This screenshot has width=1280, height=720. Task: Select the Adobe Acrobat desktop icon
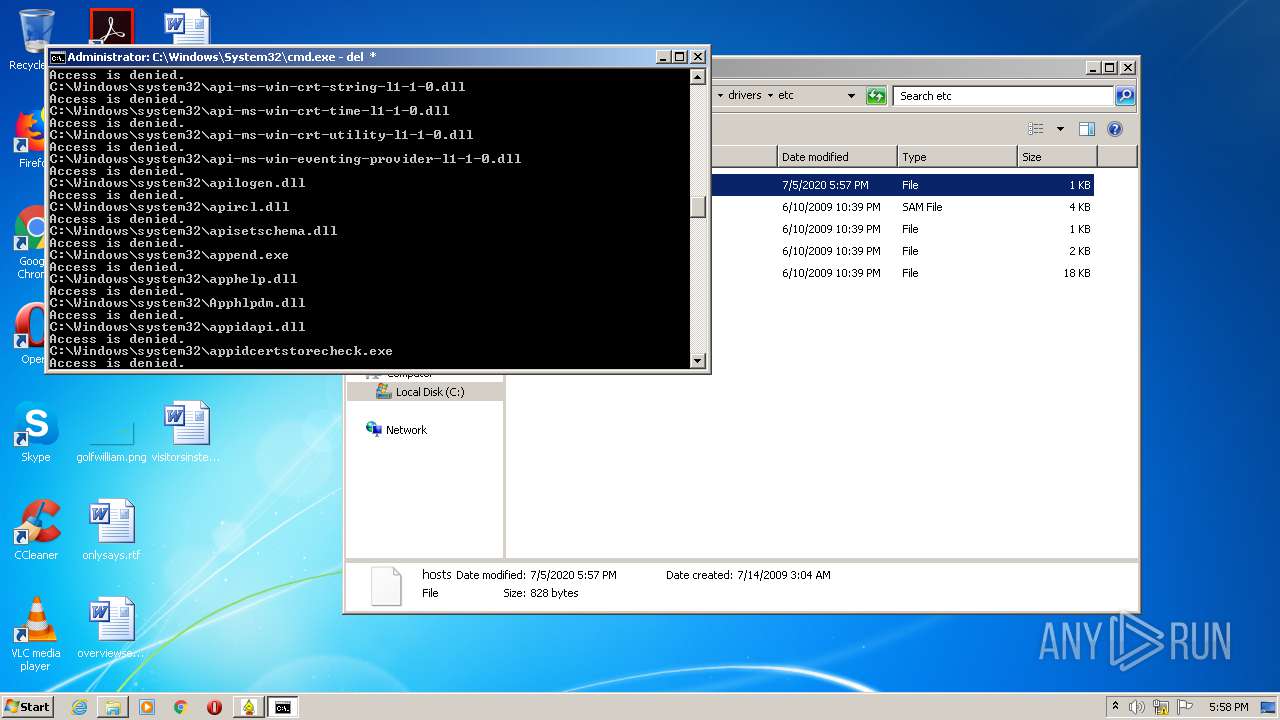coord(111,27)
